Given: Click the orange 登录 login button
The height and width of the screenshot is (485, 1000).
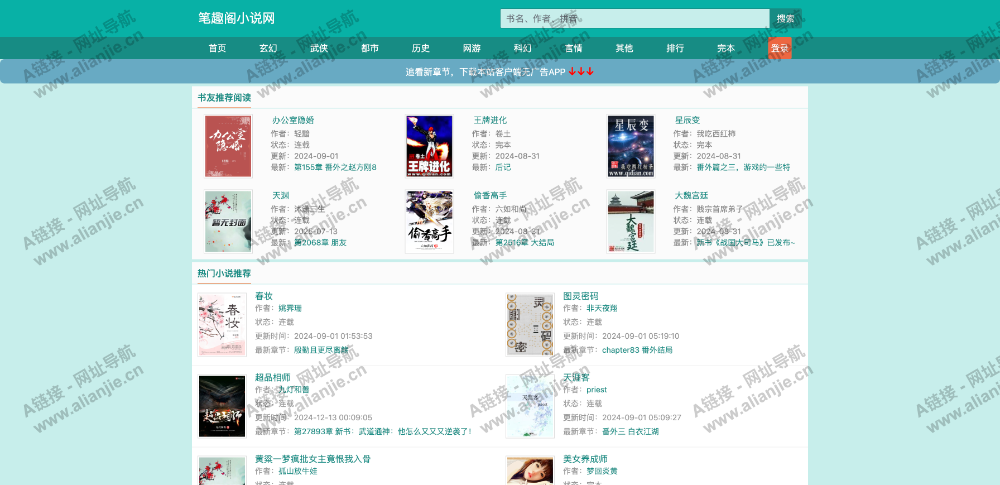Looking at the screenshot, I should point(779,48).
